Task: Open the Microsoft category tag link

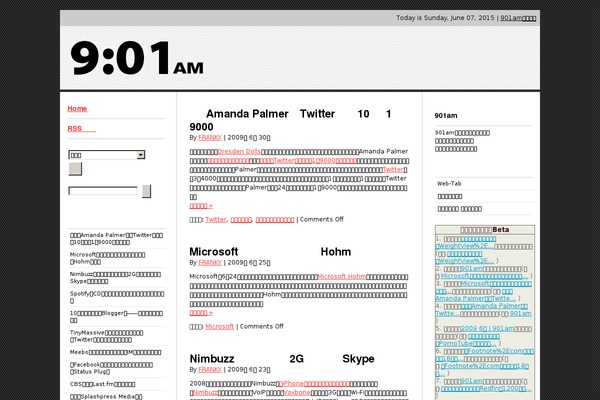Action: pyautogui.click(x=219, y=327)
